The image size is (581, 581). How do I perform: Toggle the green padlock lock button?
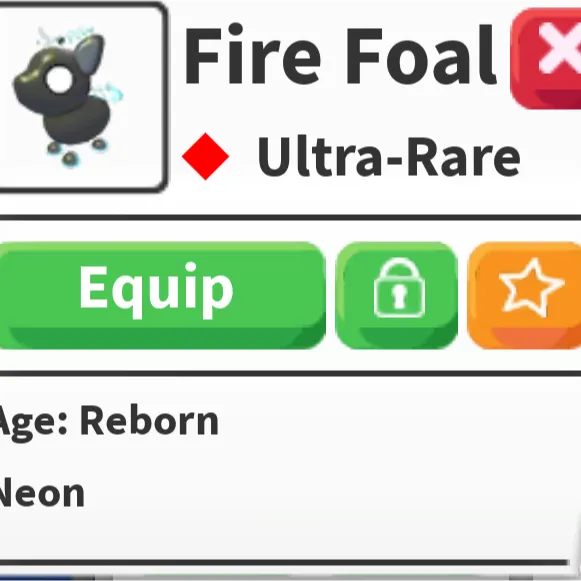tap(397, 295)
